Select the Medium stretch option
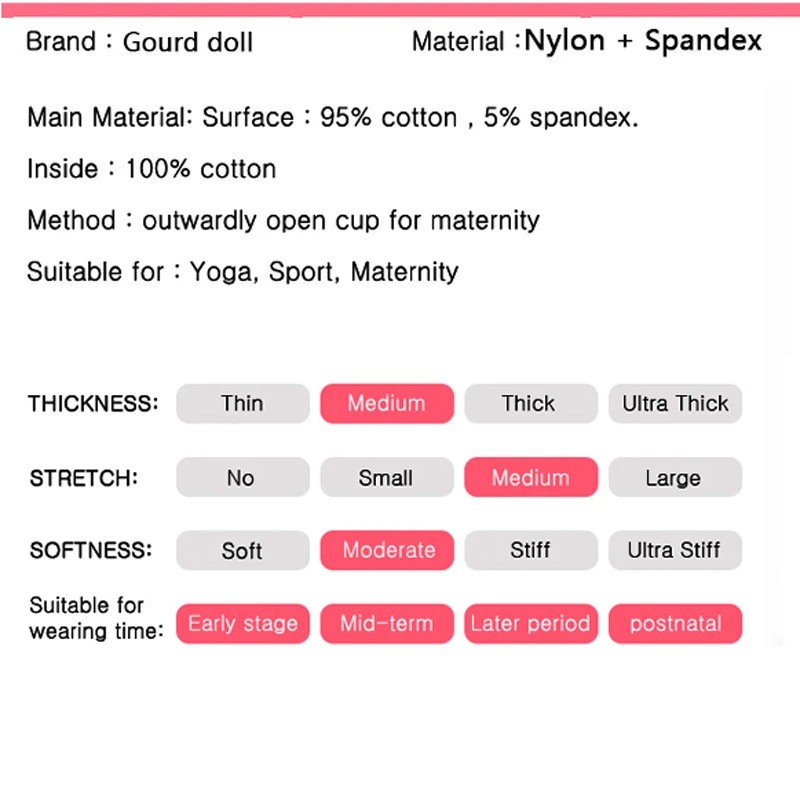The width and height of the screenshot is (800, 800). pyautogui.click(x=531, y=477)
